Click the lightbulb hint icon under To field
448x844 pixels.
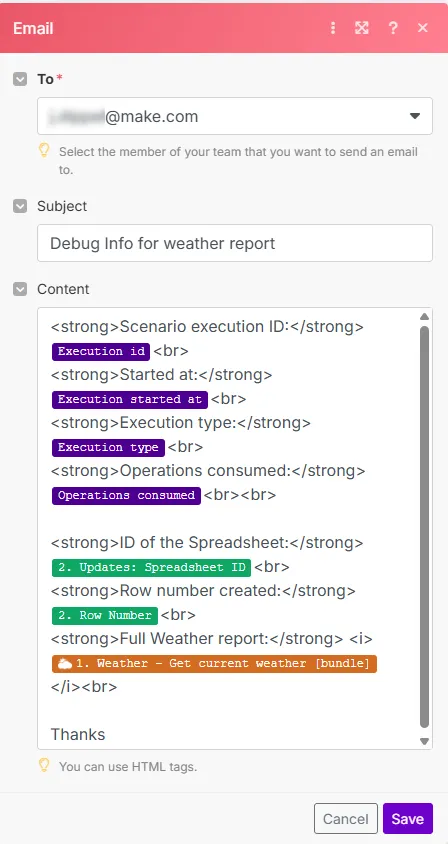(45, 151)
